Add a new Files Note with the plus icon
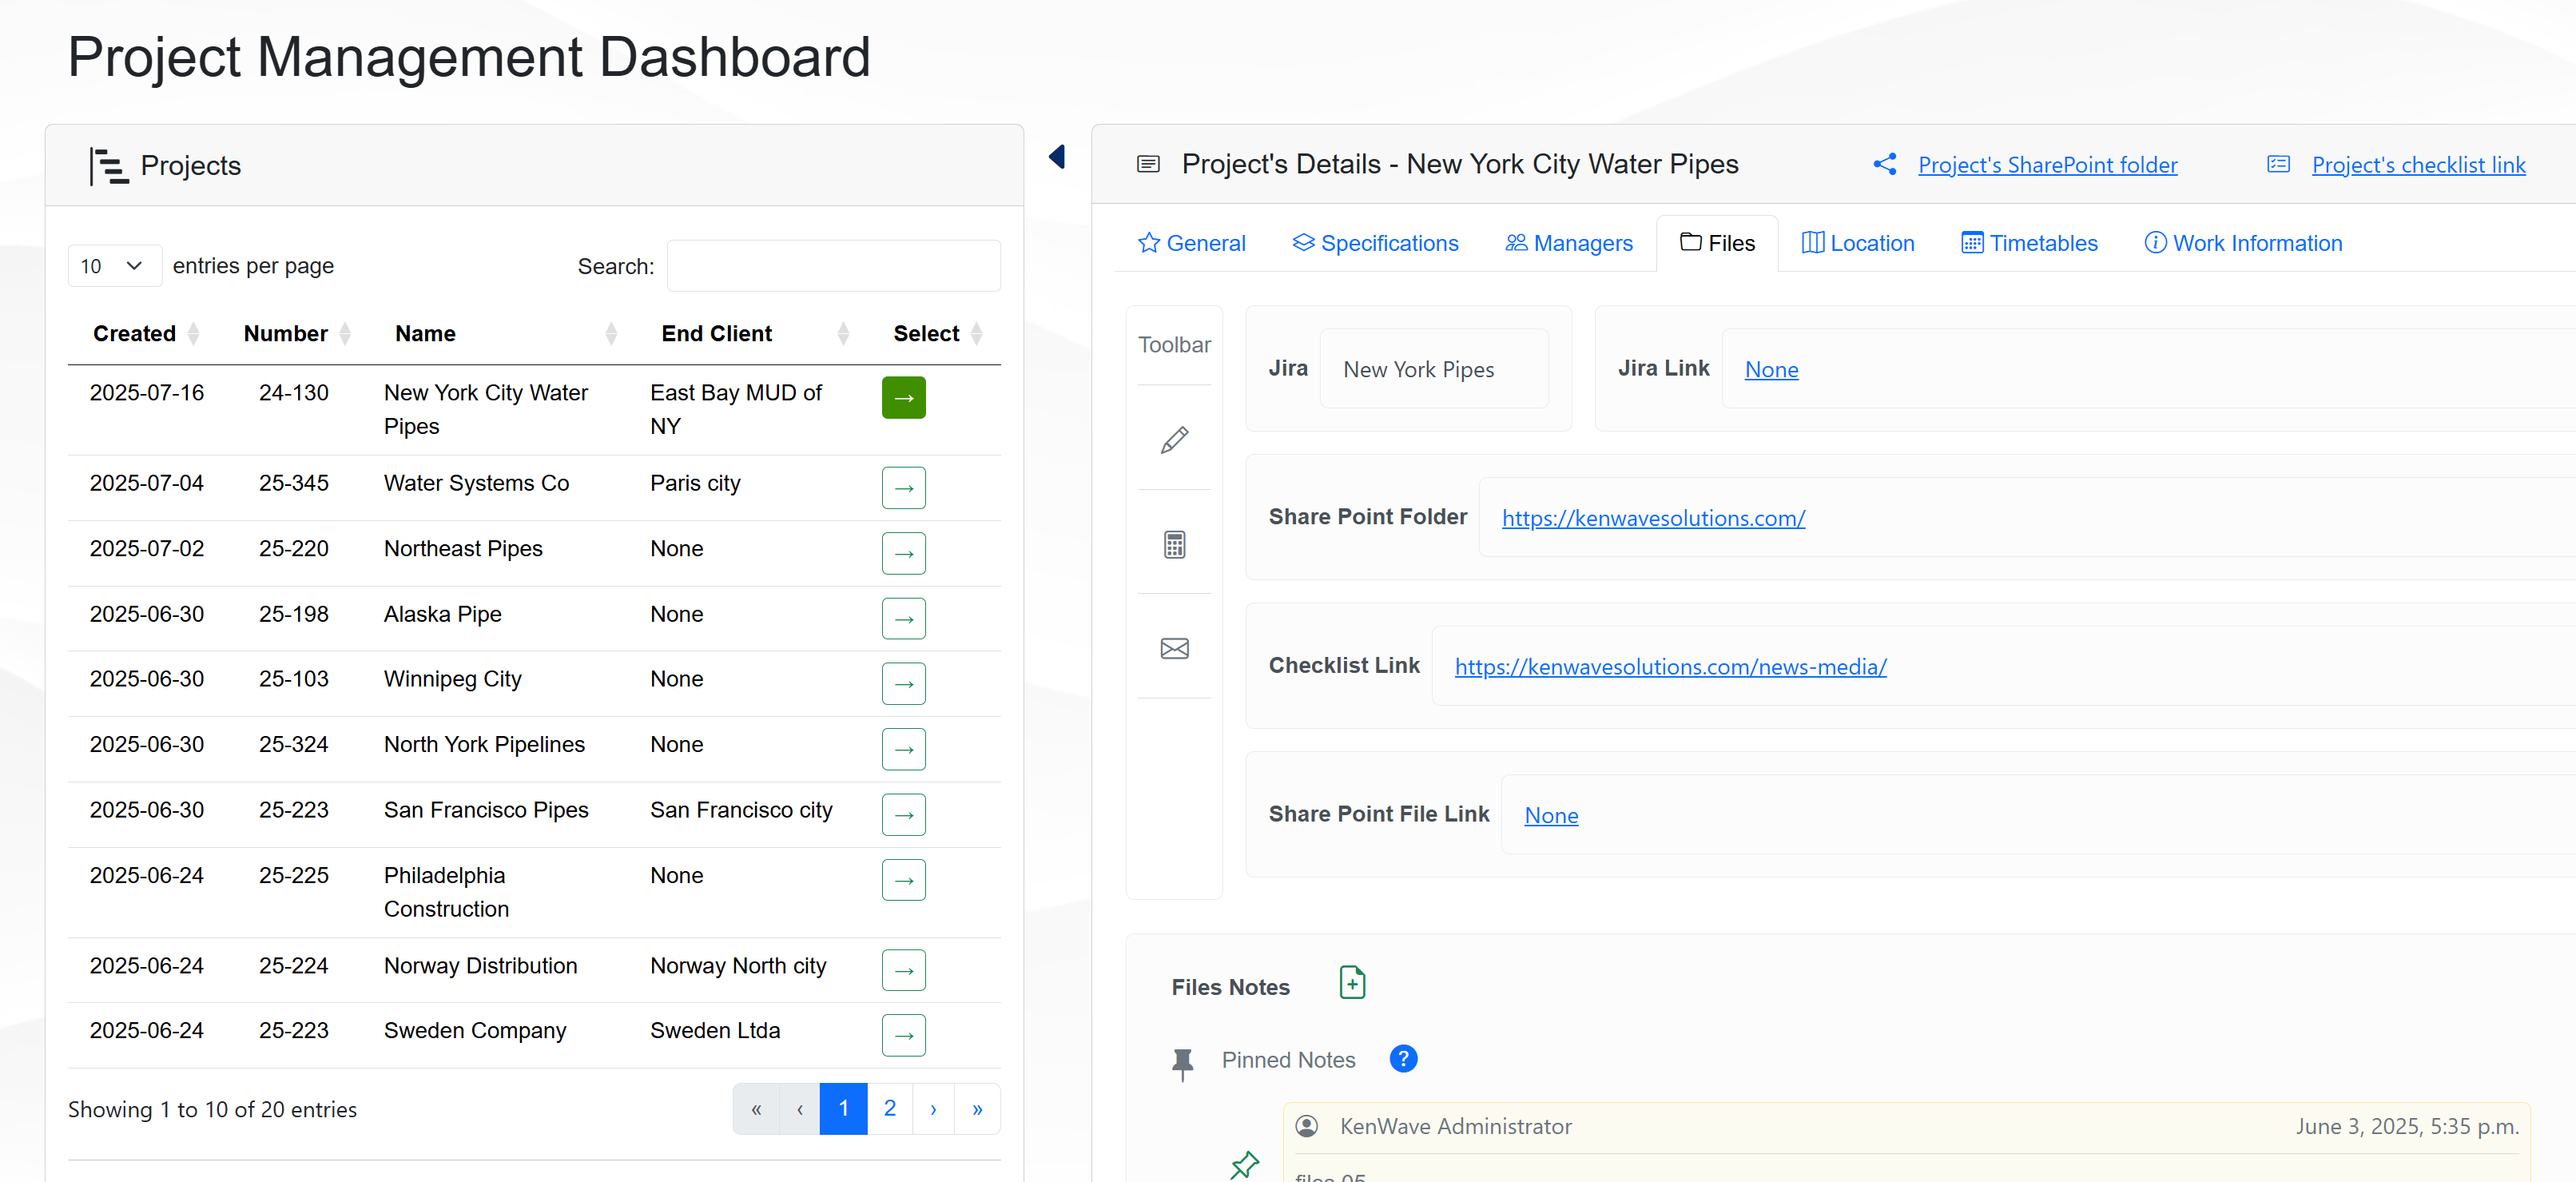Viewport: 2576px width, 1182px height. (x=1352, y=983)
